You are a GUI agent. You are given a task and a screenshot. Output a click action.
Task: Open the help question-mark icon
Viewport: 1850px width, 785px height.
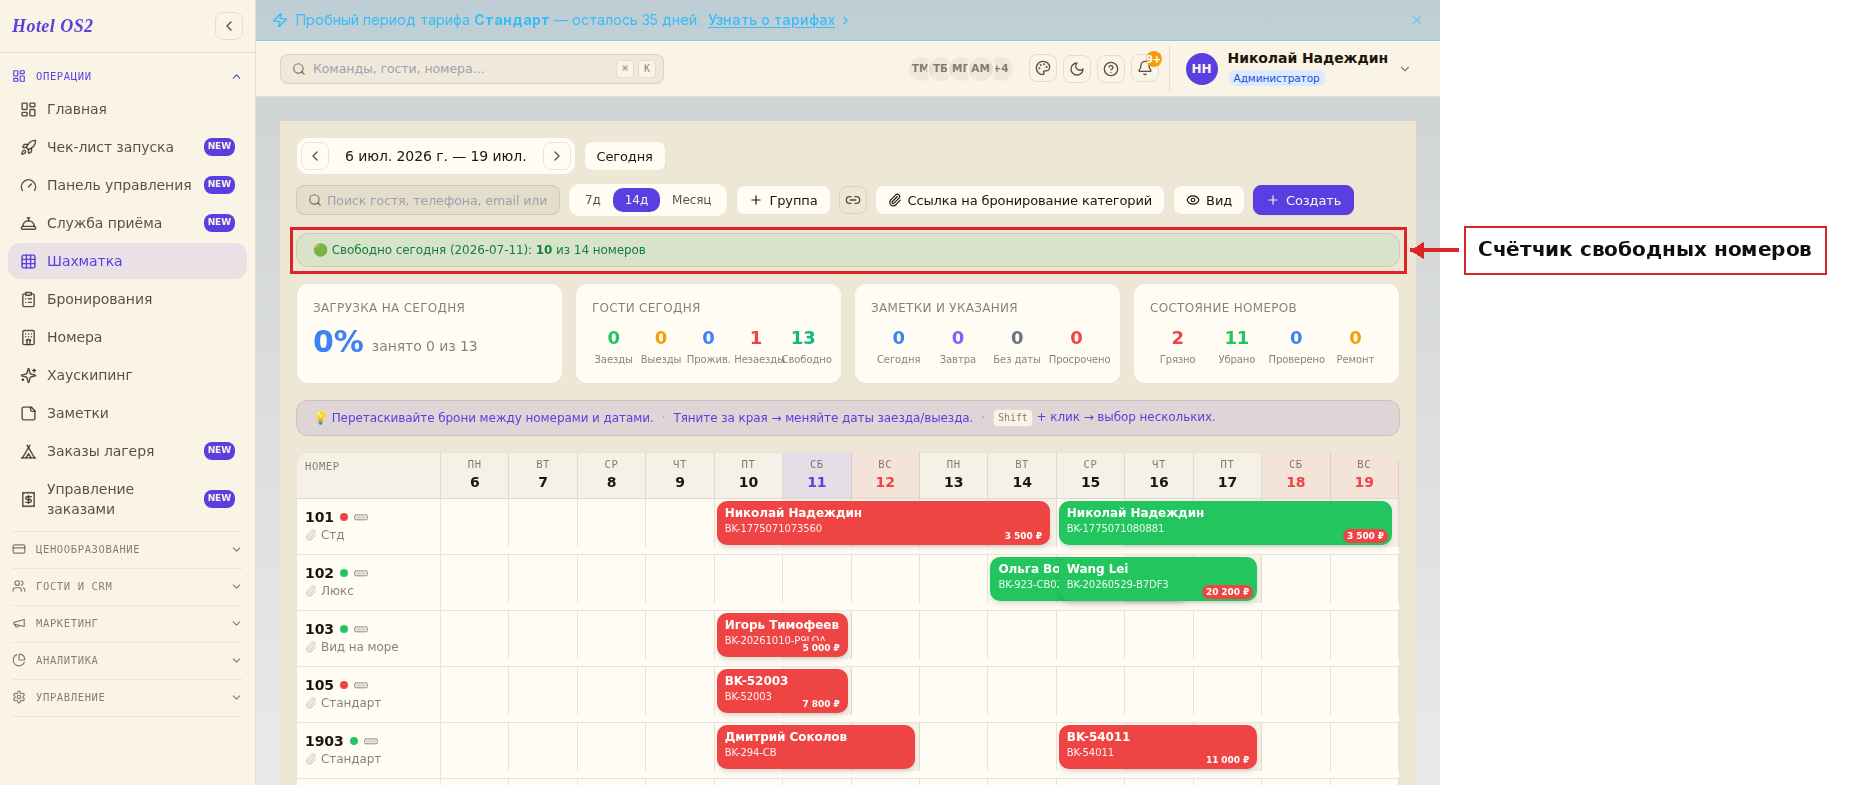click(x=1111, y=68)
